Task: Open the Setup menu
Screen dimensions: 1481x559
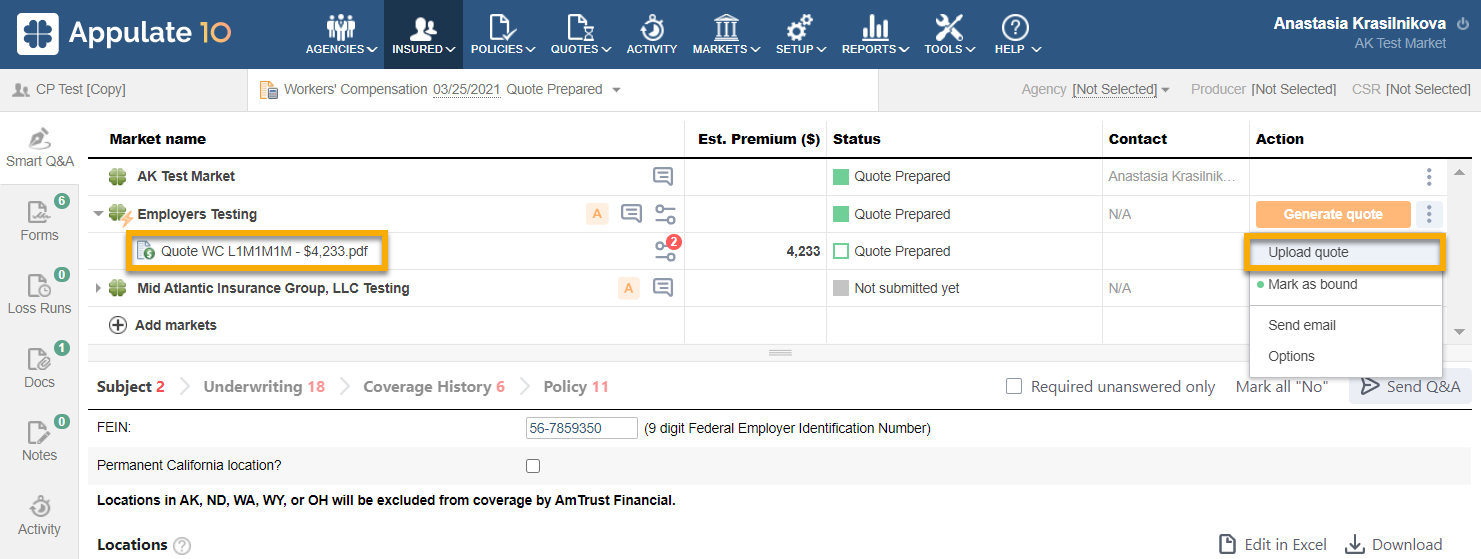Action: 800,34
